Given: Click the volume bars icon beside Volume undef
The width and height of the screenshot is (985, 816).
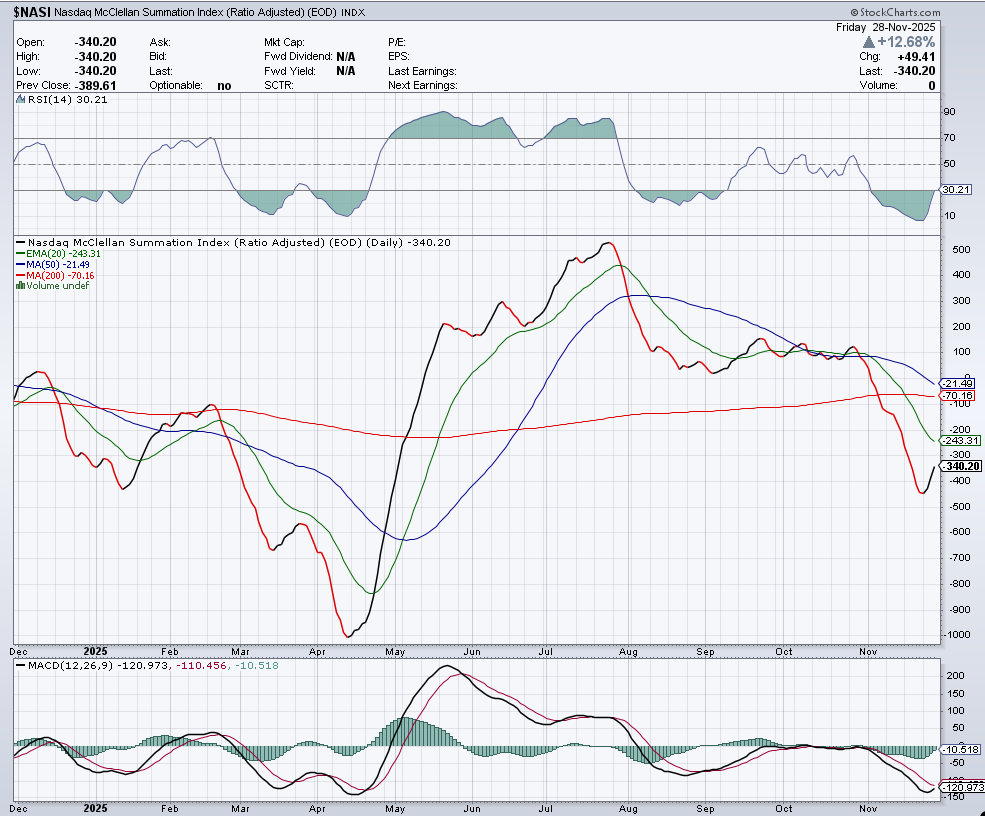Looking at the screenshot, I should (x=21, y=286).
